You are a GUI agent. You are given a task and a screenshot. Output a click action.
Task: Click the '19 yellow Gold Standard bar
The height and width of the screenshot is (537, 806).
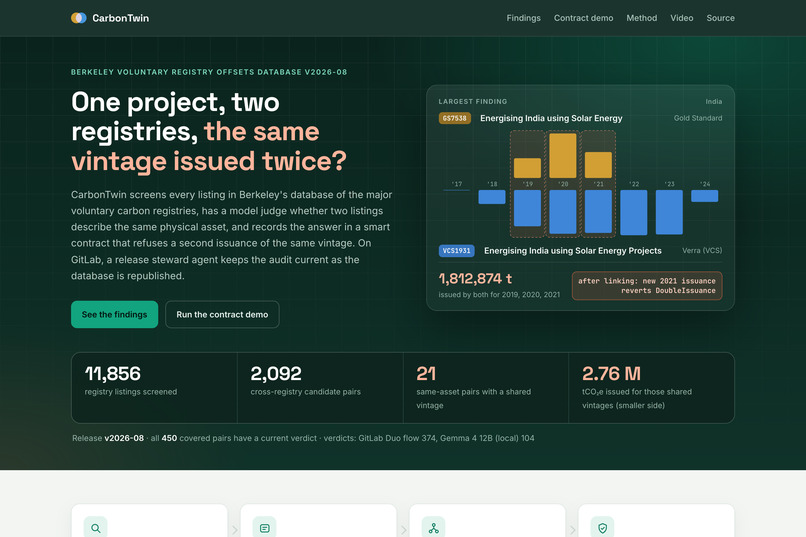point(527,168)
